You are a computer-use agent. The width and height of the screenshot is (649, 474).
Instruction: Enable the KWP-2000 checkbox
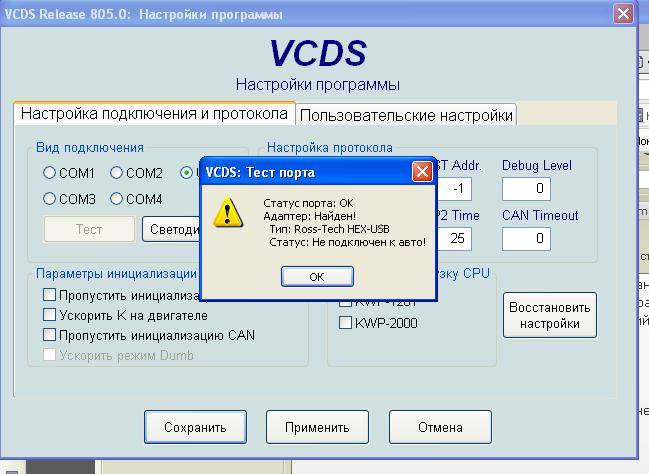pyautogui.click(x=346, y=323)
